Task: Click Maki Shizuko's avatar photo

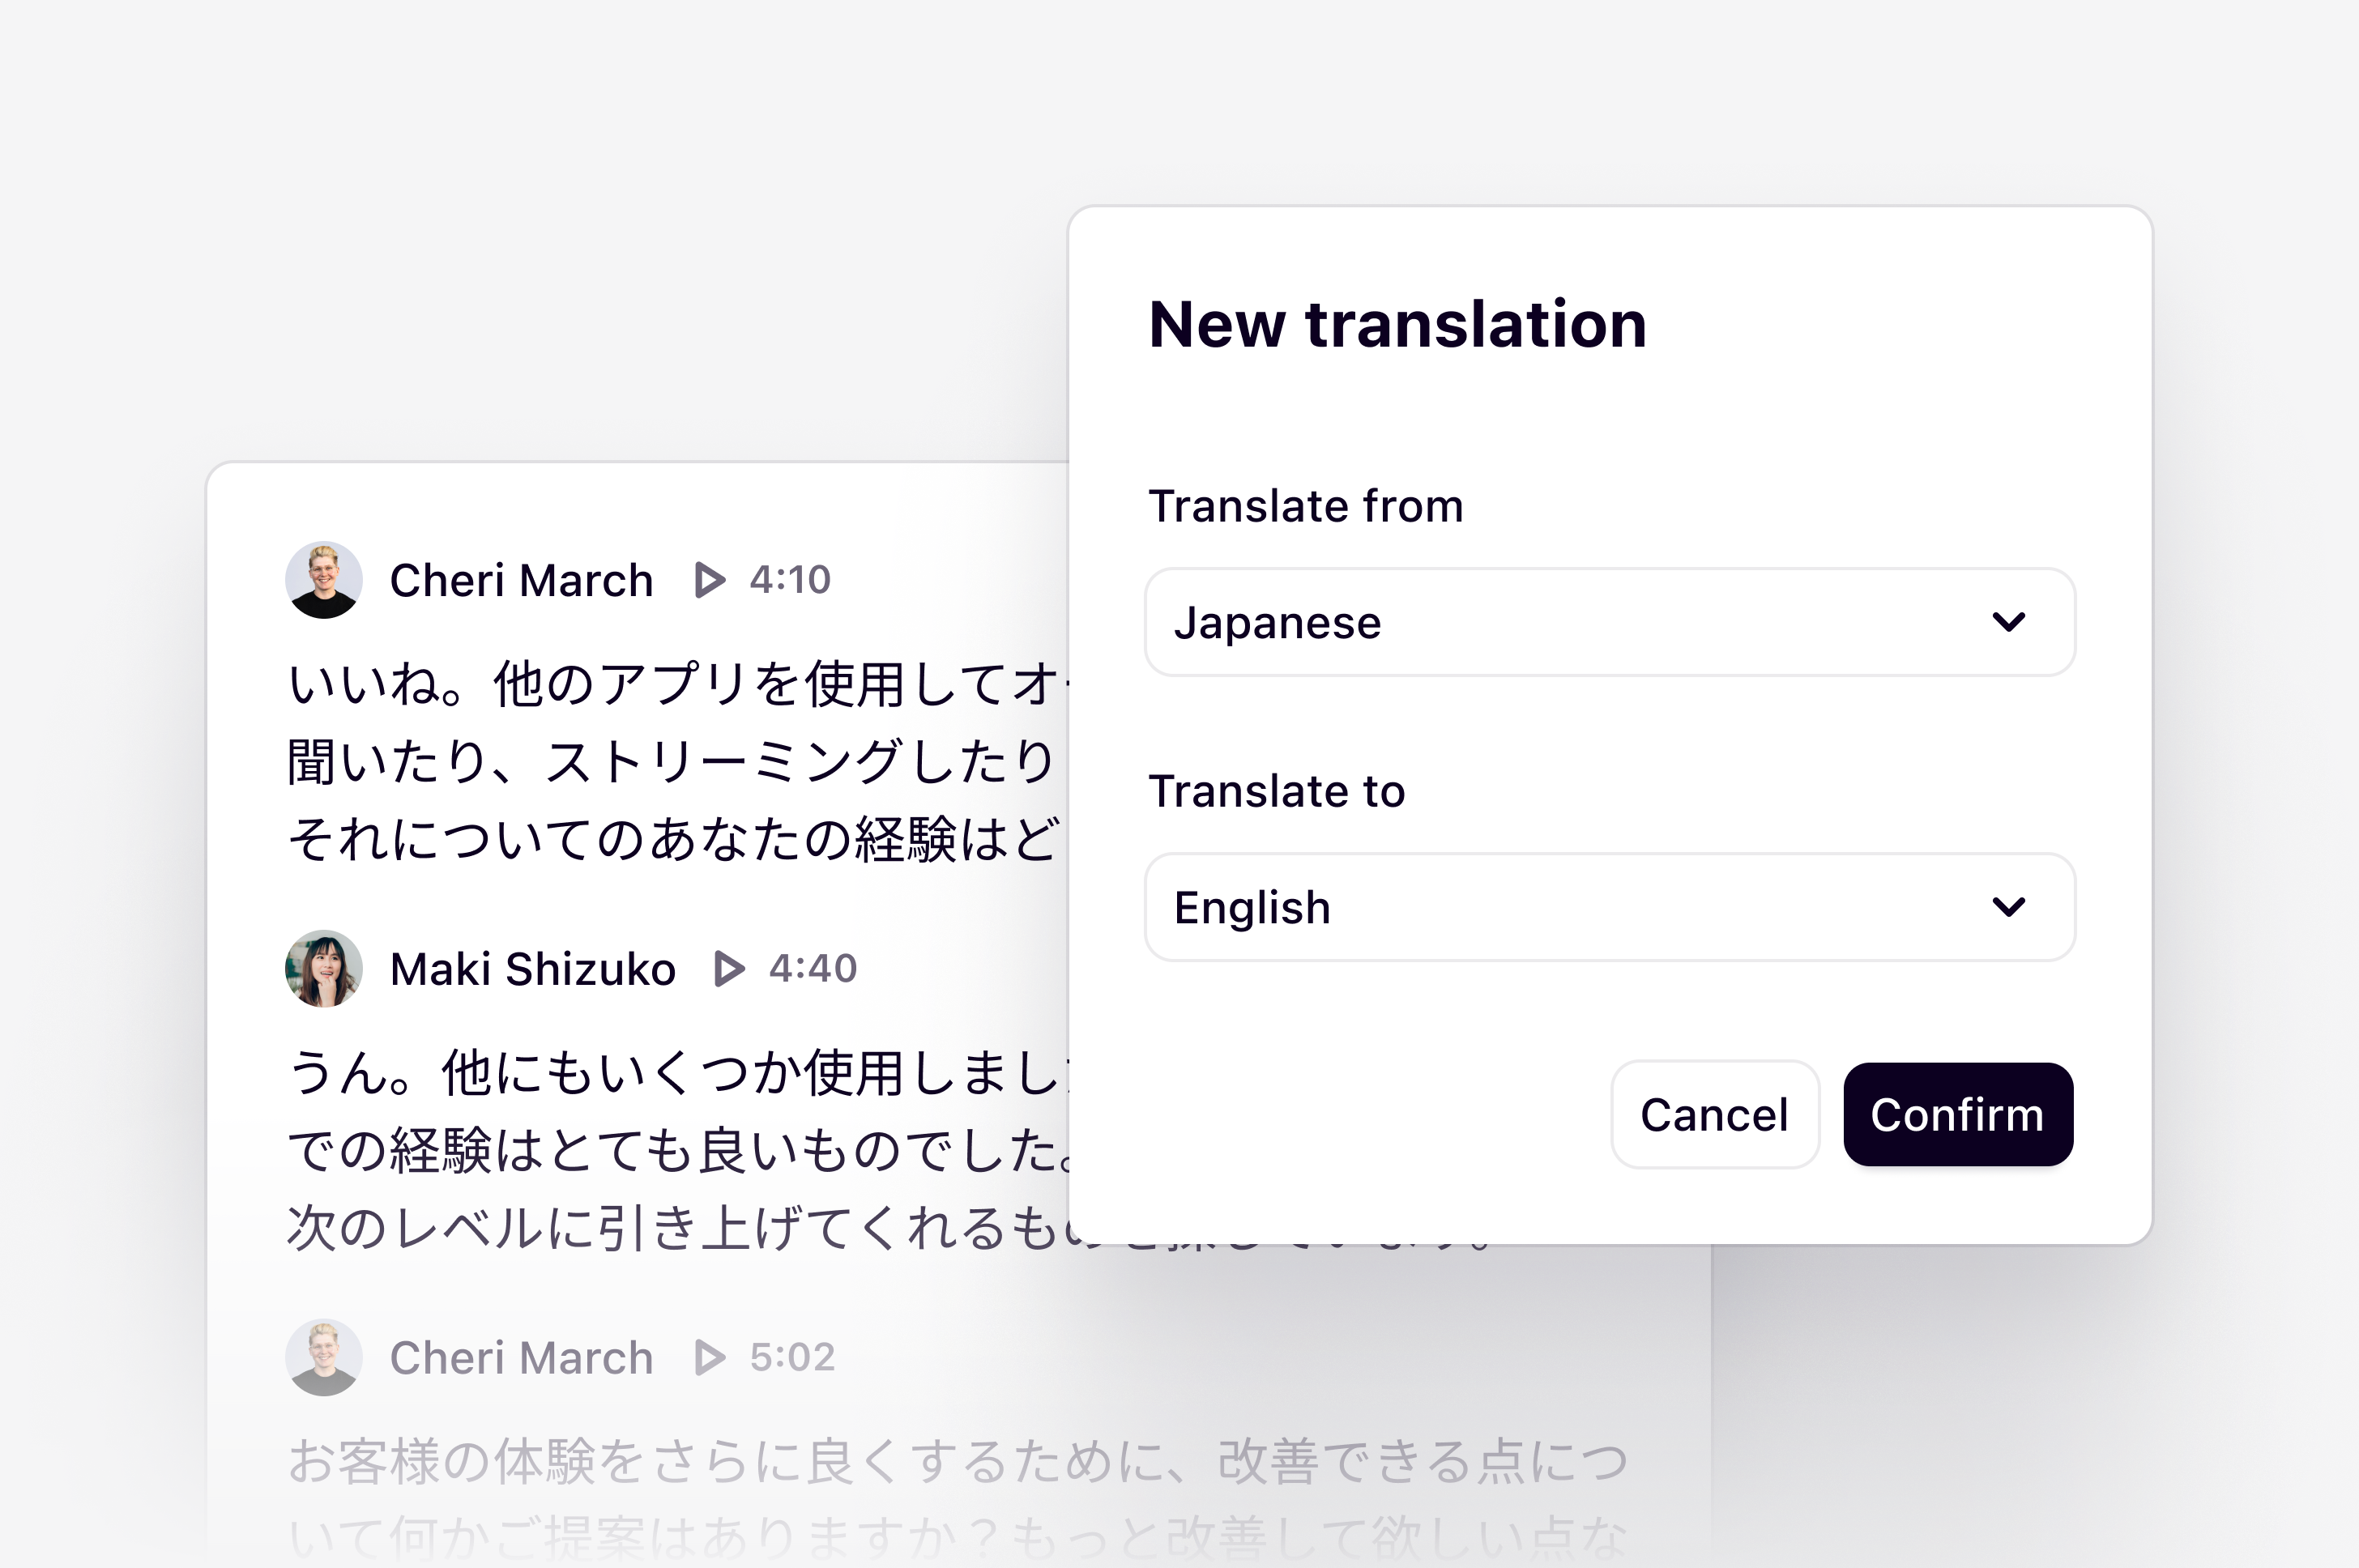Action: 324,969
